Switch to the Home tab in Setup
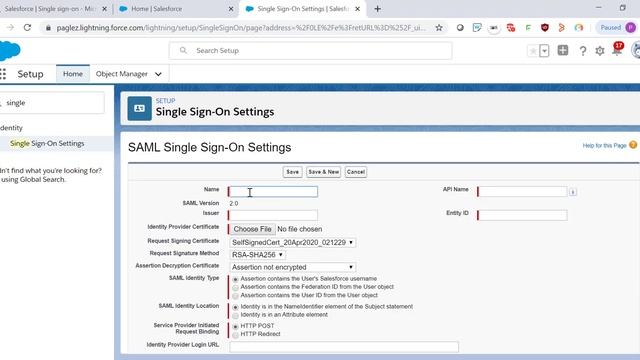This screenshot has height=360, width=640. tap(73, 74)
